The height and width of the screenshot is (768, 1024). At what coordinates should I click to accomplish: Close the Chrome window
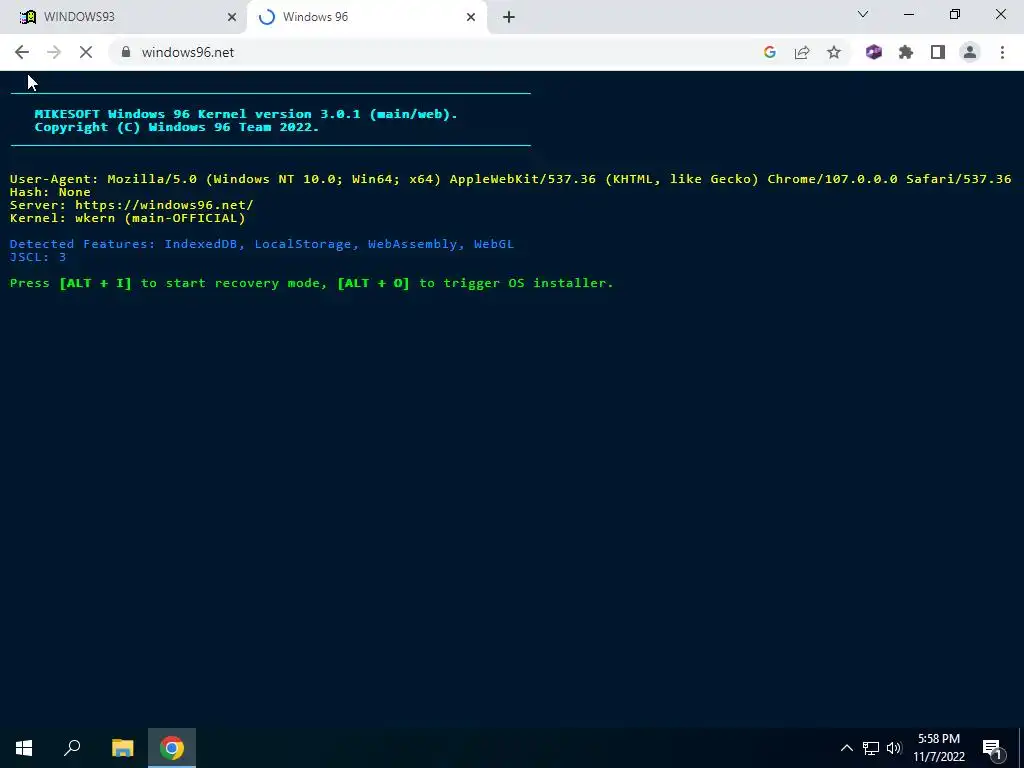click(1000, 14)
